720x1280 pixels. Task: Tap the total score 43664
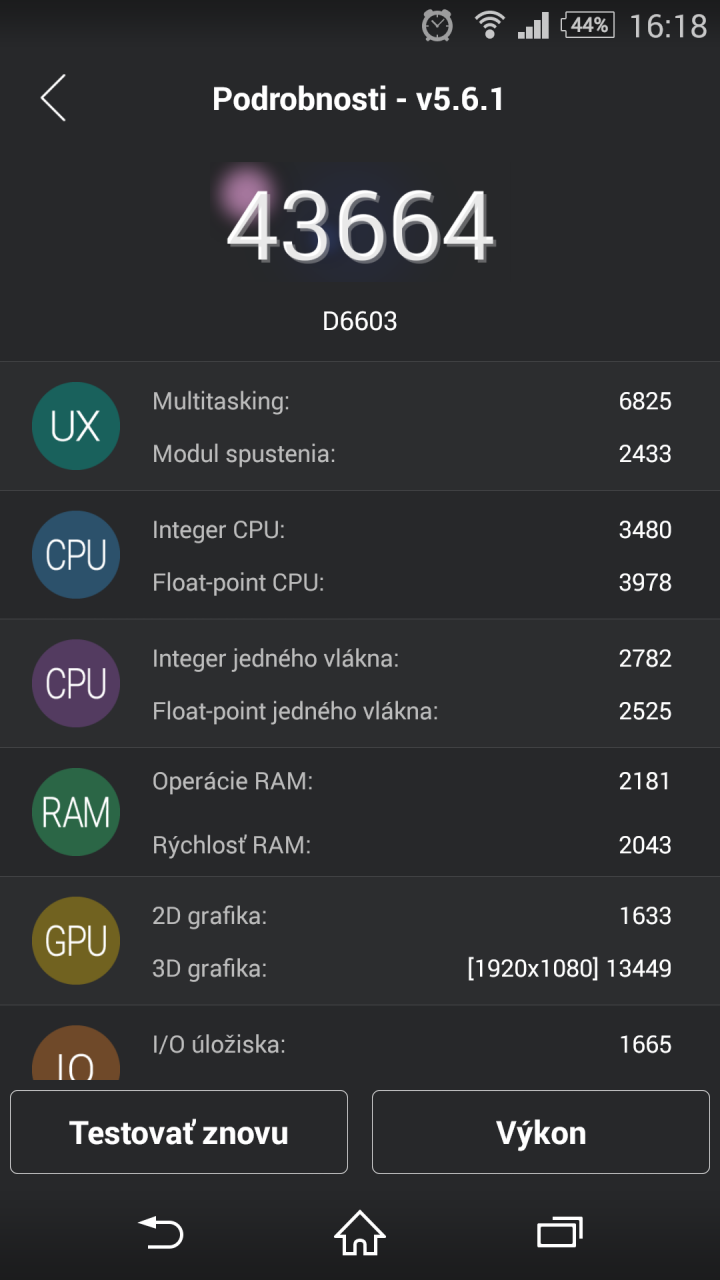(x=360, y=227)
